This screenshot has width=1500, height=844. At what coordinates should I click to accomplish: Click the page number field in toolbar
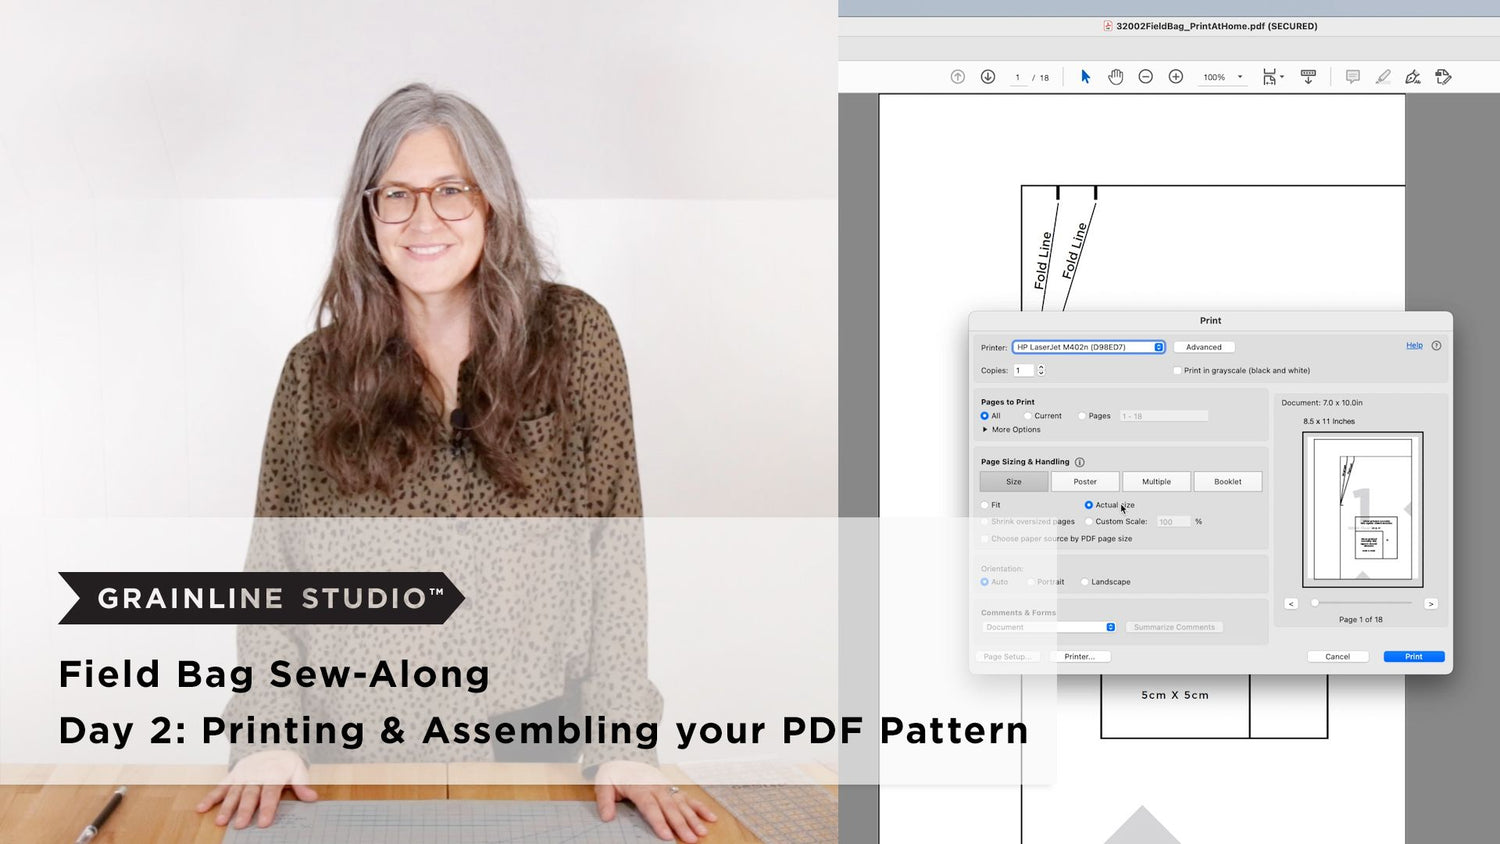[1018, 77]
